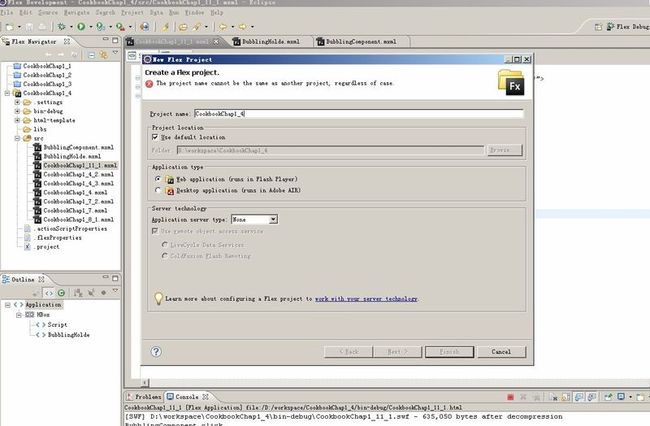Click the lightbulb tip icon in dialog
650x426 pixels.
pos(158,298)
